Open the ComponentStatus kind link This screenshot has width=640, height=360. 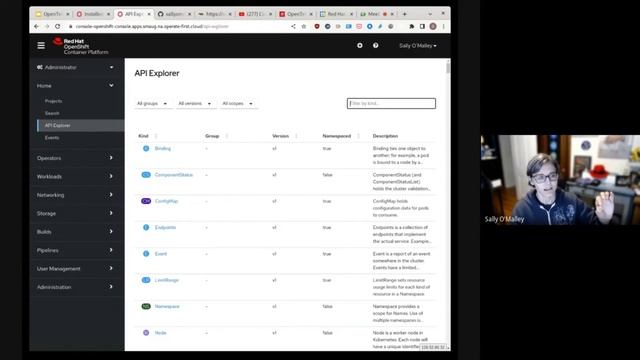pos(174,175)
